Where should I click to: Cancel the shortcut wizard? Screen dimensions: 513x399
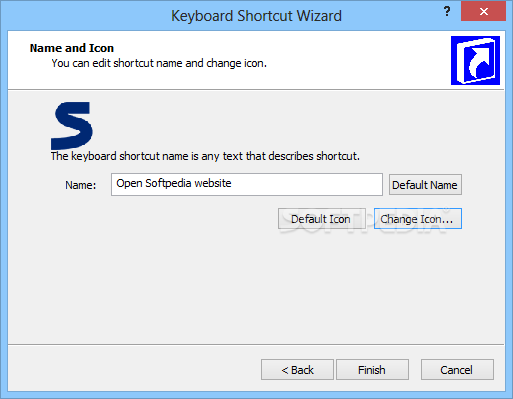pos(457,370)
